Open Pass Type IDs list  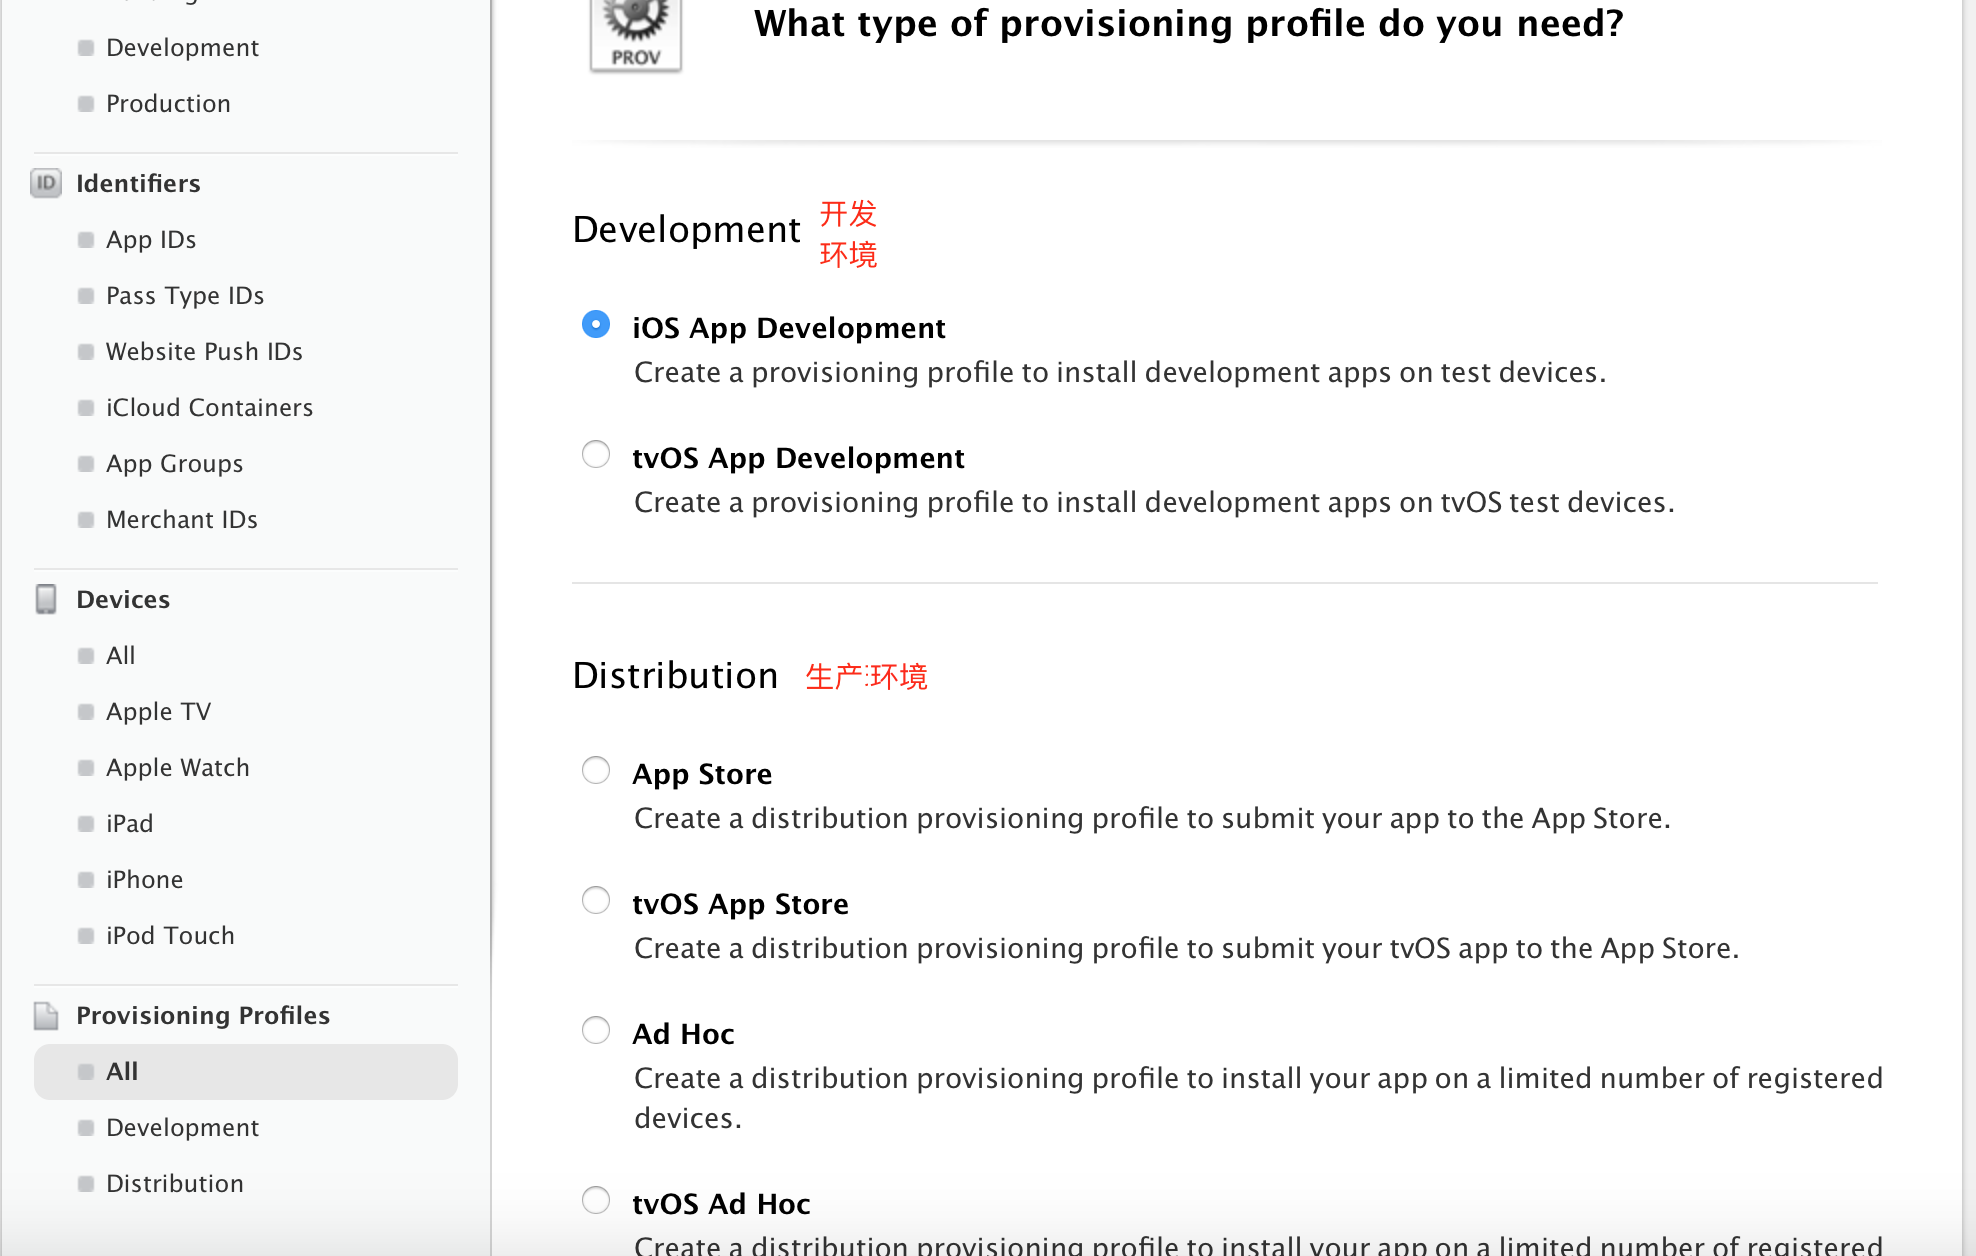tap(185, 296)
